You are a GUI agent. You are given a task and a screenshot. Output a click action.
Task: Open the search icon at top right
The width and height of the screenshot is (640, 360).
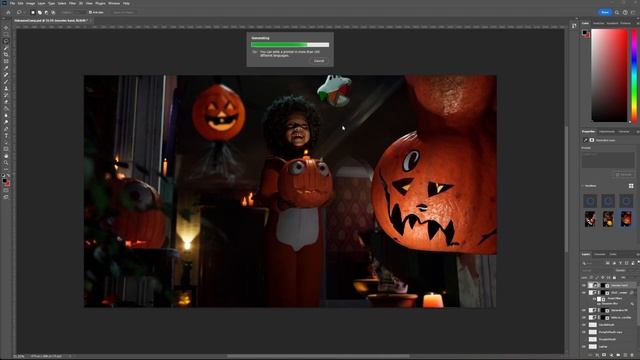(617, 12)
